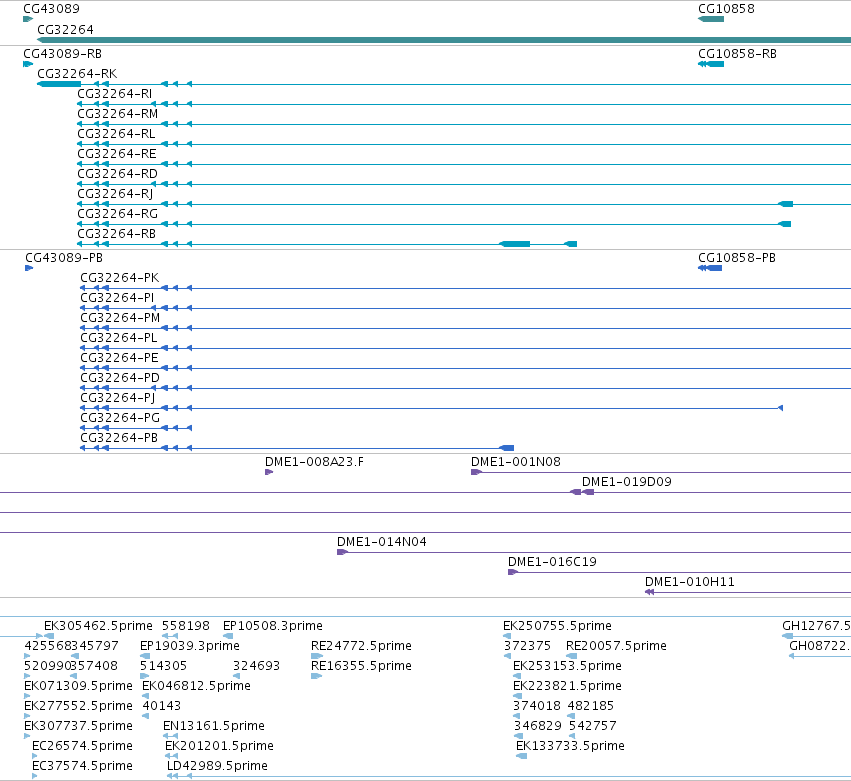Select the CG32264-RL transcript label
Viewport: 851px width, 781px height.
pyautogui.click(x=116, y=134)
